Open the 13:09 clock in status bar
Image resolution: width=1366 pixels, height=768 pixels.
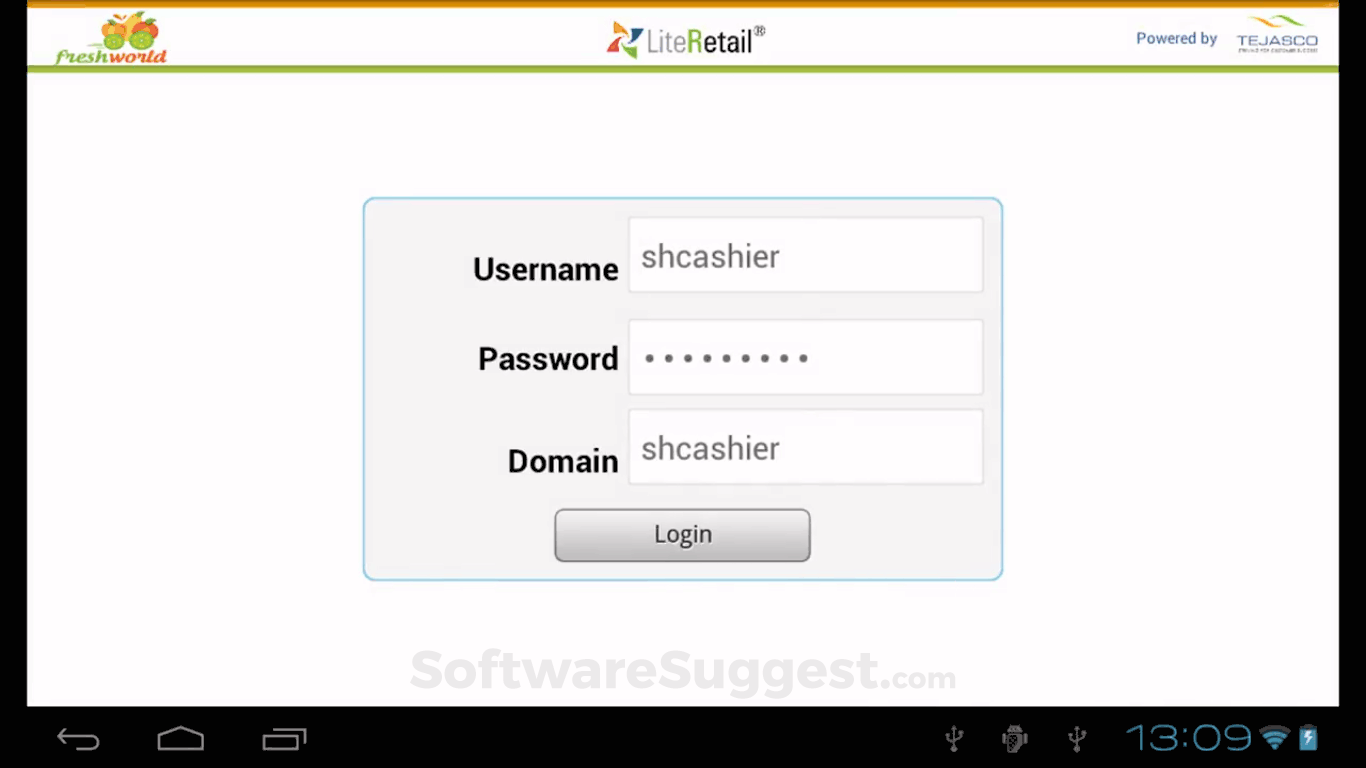coord(1189,738)
